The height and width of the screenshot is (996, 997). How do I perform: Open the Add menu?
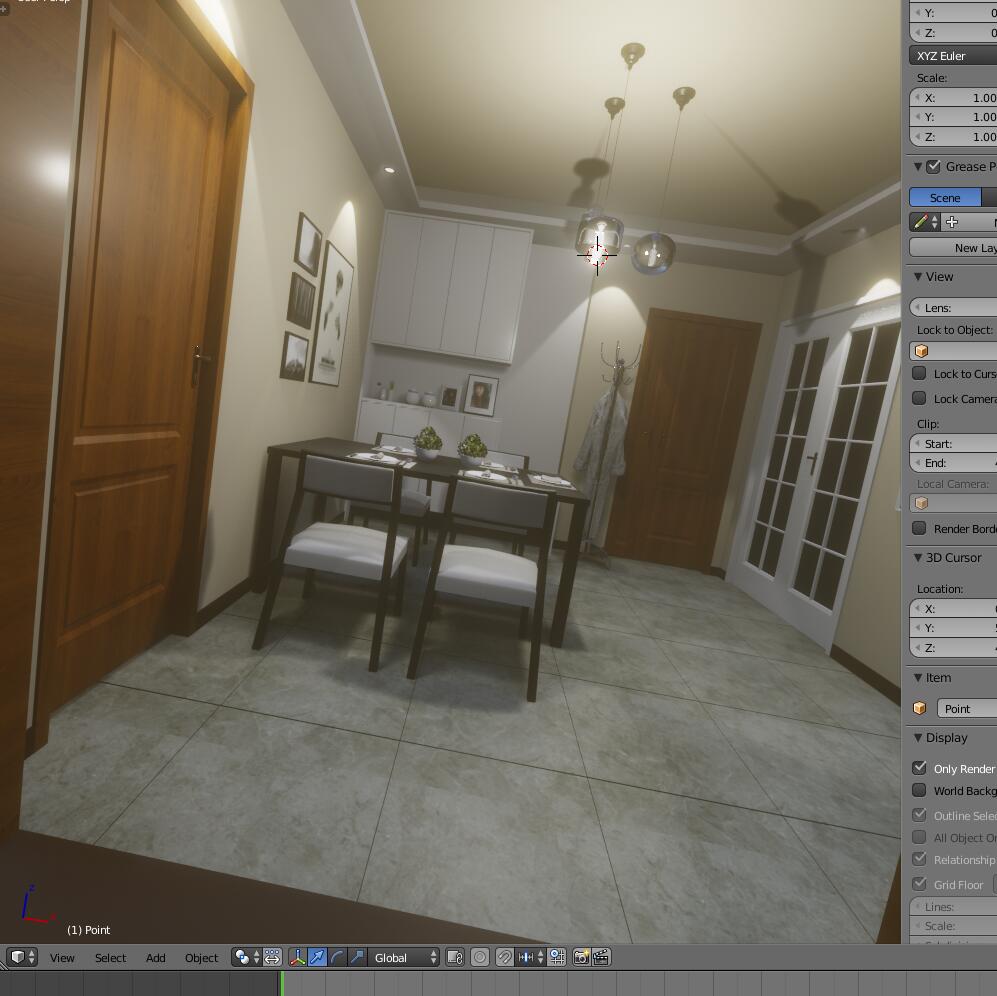pos(156,958)
